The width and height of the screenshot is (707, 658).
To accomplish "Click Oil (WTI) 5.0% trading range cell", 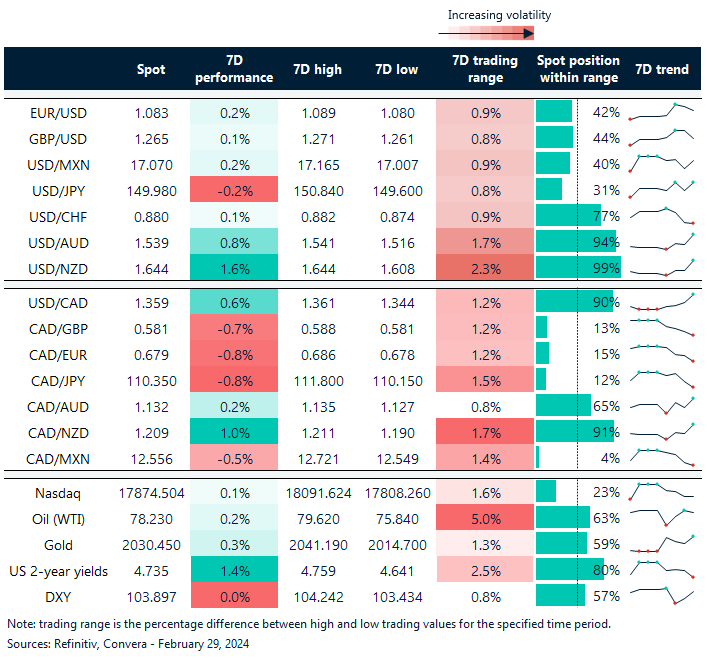I will tap(485, 517).
